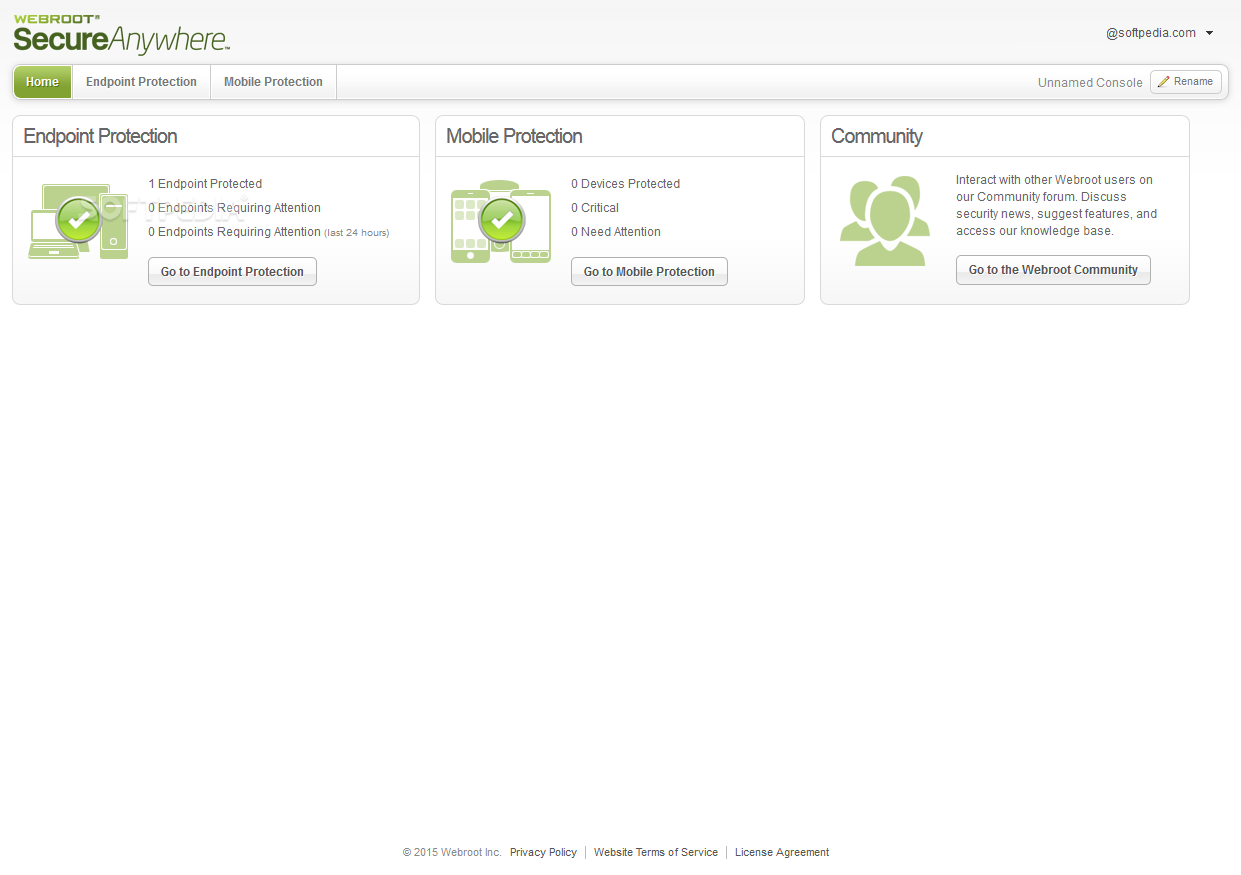Open the License Agreement link
This screenshot has width=1241, height=875.
coord(782,853)
